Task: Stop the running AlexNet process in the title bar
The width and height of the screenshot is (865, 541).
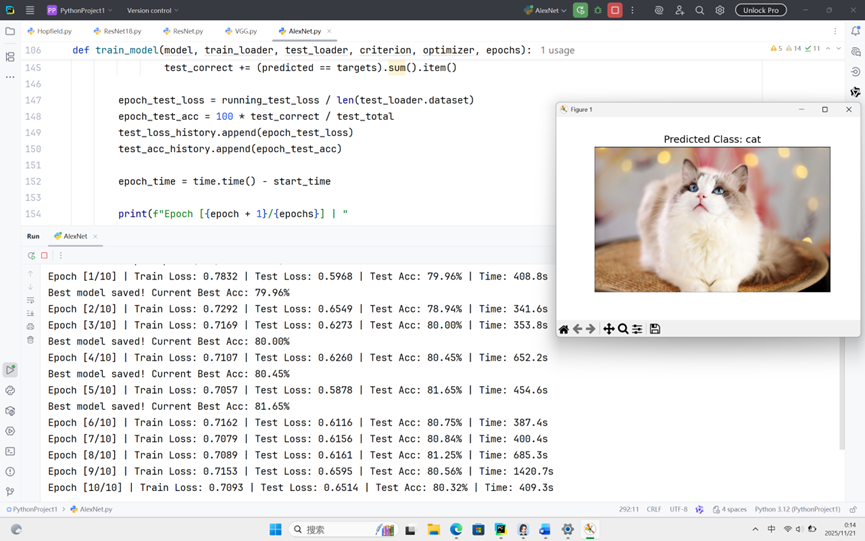Action: (x=615, y=10)
